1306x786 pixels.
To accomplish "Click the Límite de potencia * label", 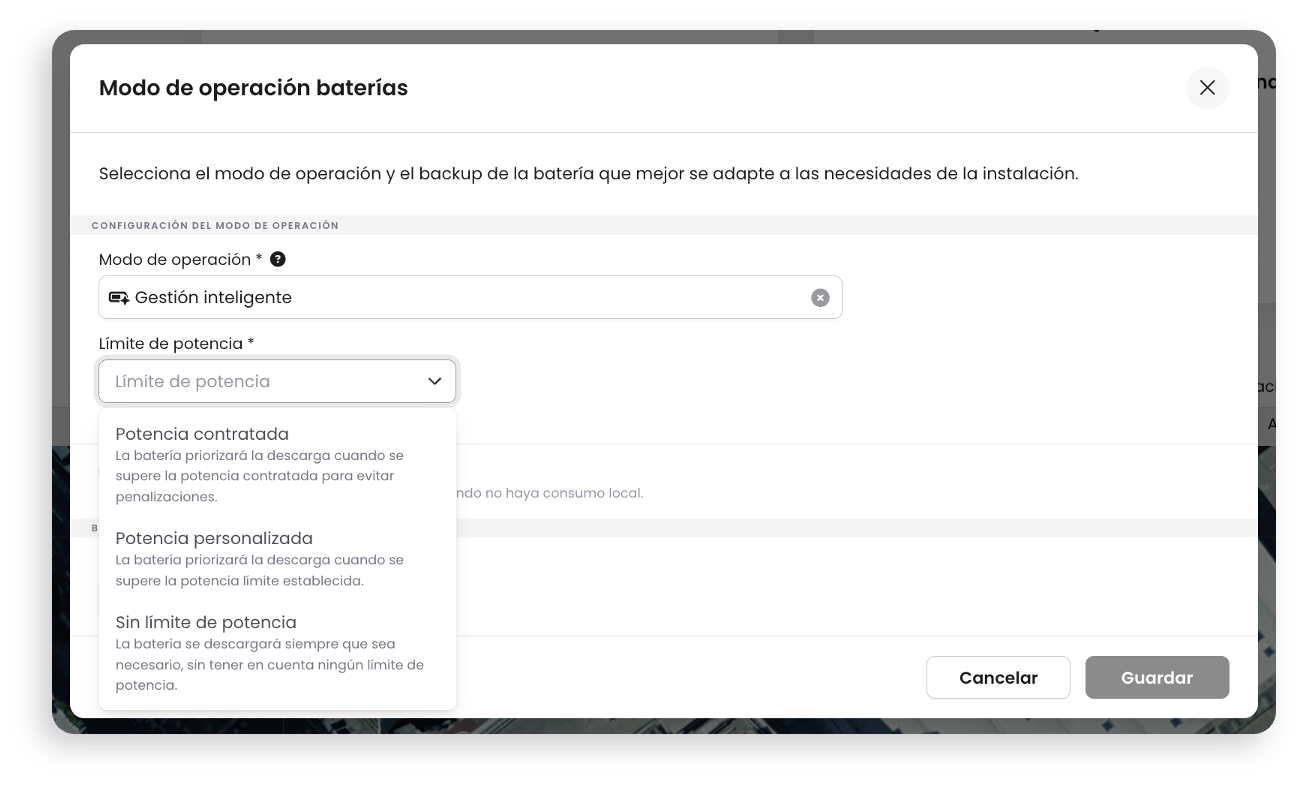I will (177, 344).
